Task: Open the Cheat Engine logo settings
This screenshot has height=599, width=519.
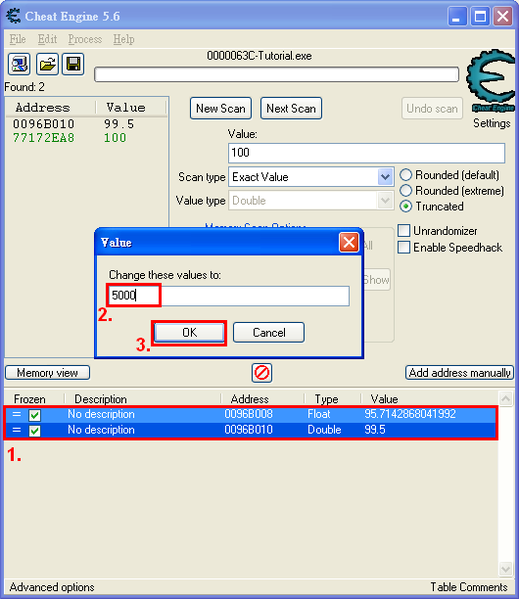Action: pos(491,81)
